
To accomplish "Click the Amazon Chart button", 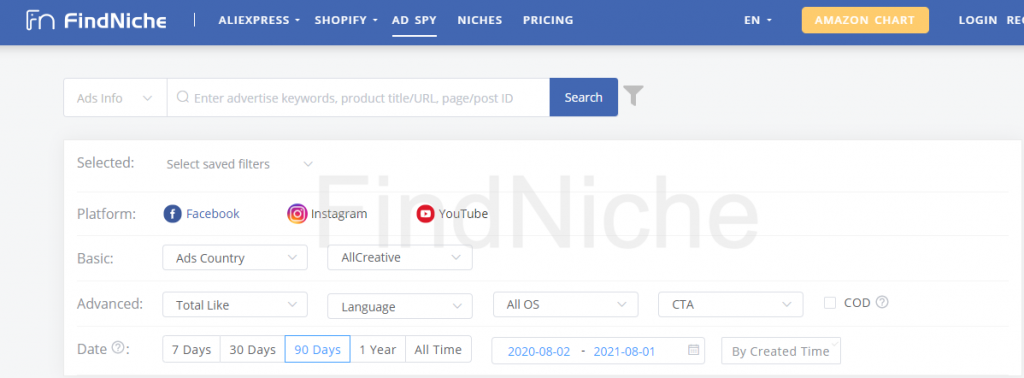I will coord(865,20).
